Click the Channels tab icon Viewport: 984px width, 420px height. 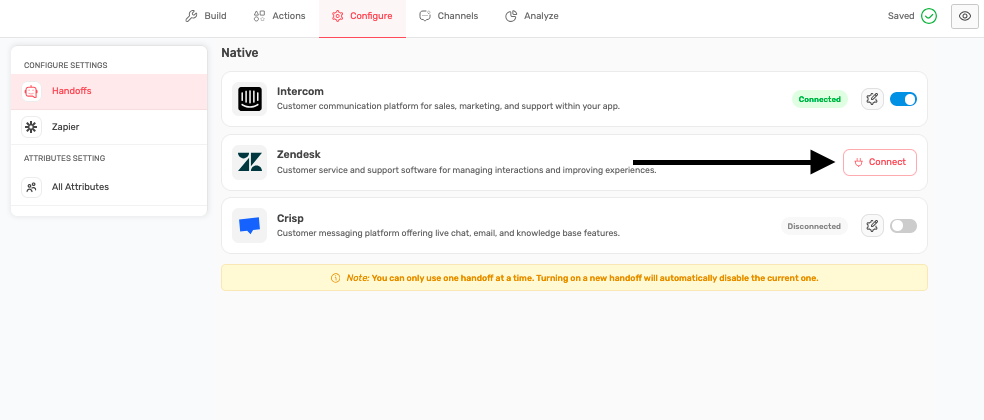pos(425,16)
